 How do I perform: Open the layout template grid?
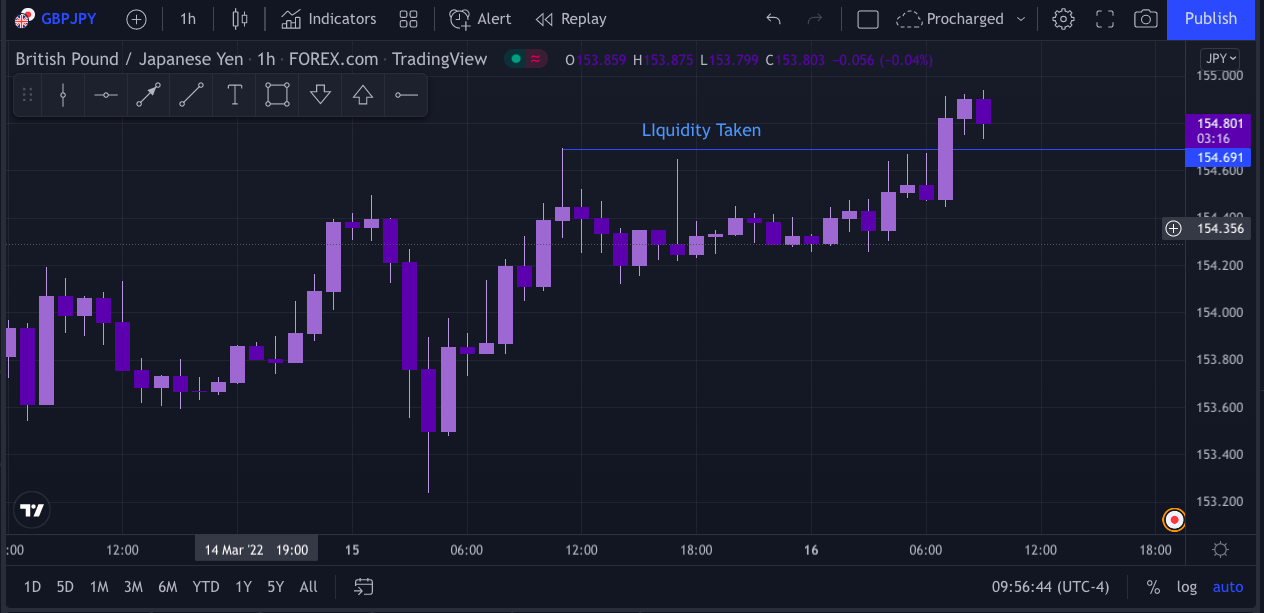(x=408, y=19)
